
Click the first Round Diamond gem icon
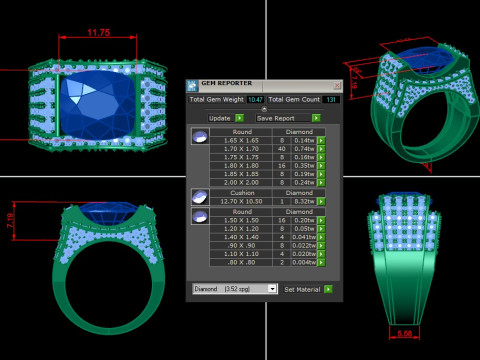point(200,136)
